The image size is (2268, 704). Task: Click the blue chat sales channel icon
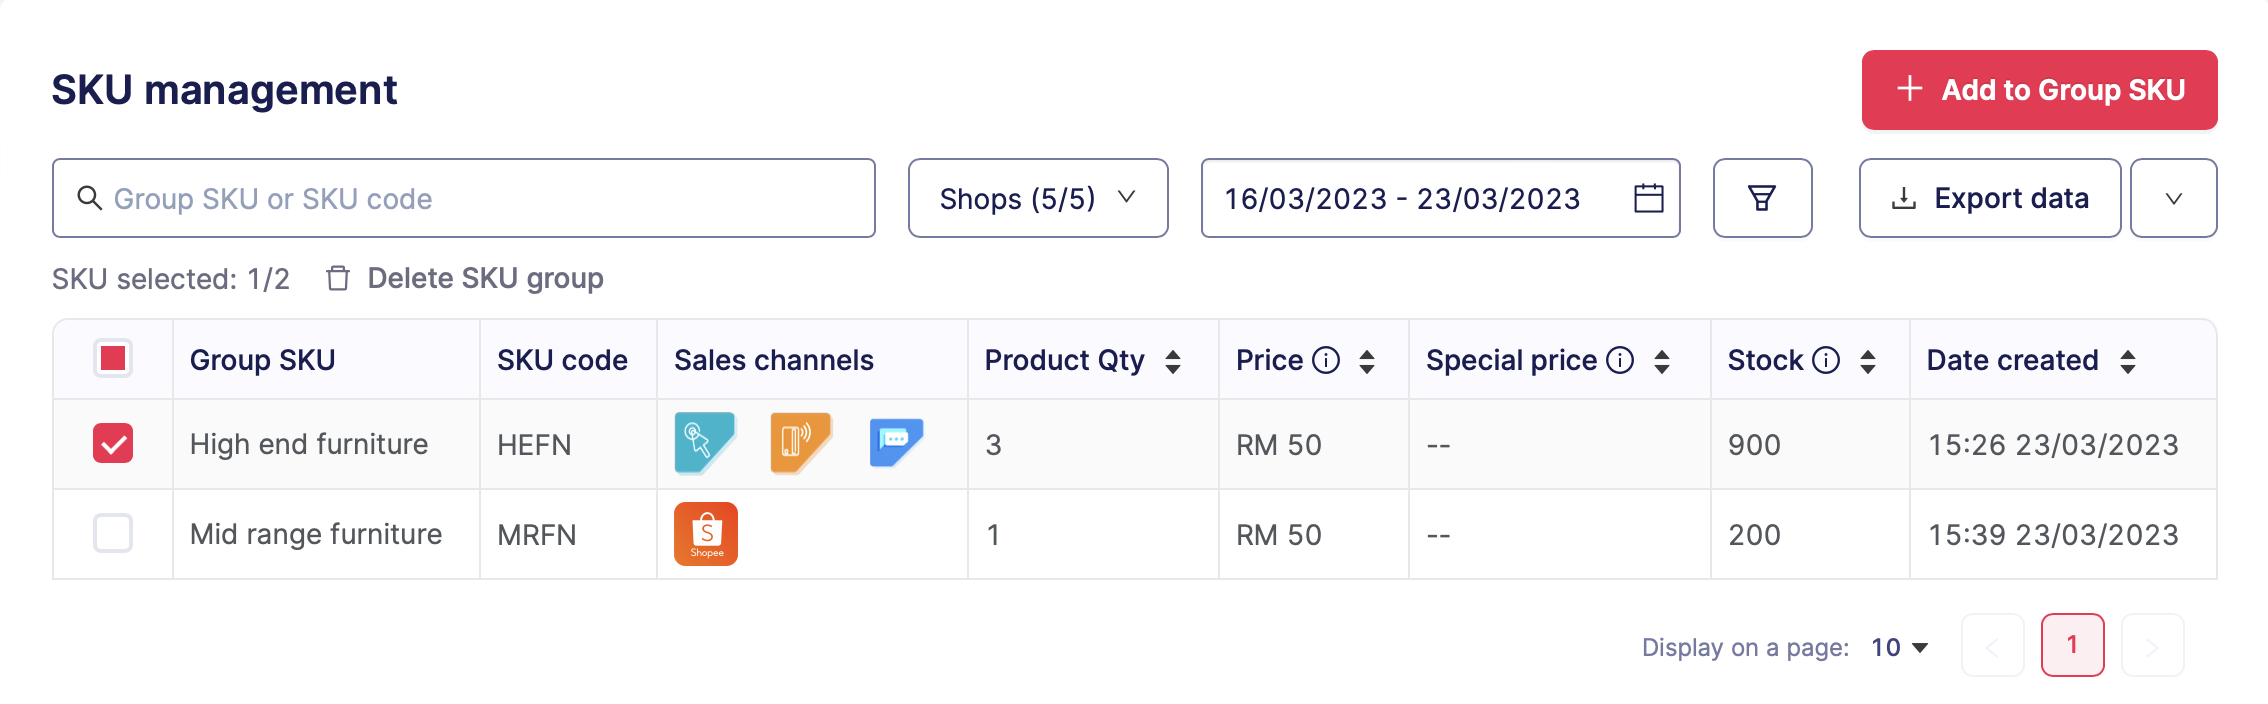(x=895, y=443)
